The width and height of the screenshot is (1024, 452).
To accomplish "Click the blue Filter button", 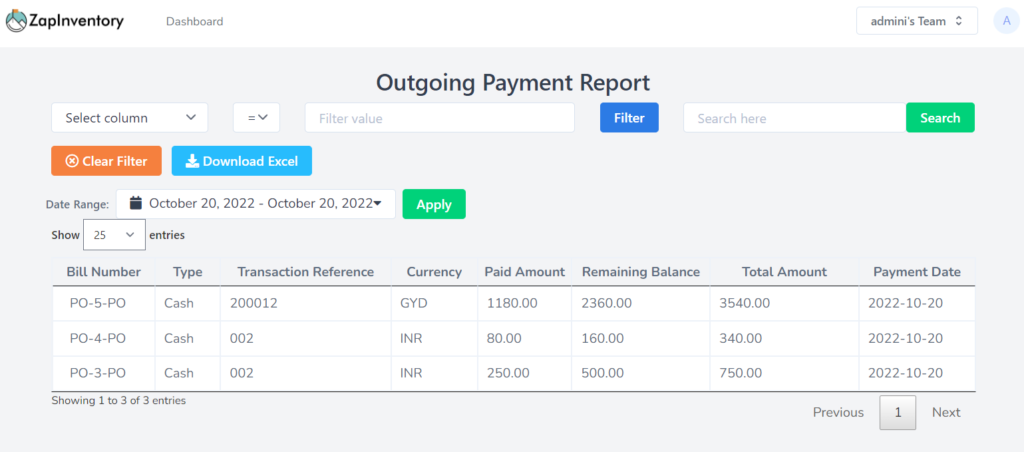I will tap(630, 118).
